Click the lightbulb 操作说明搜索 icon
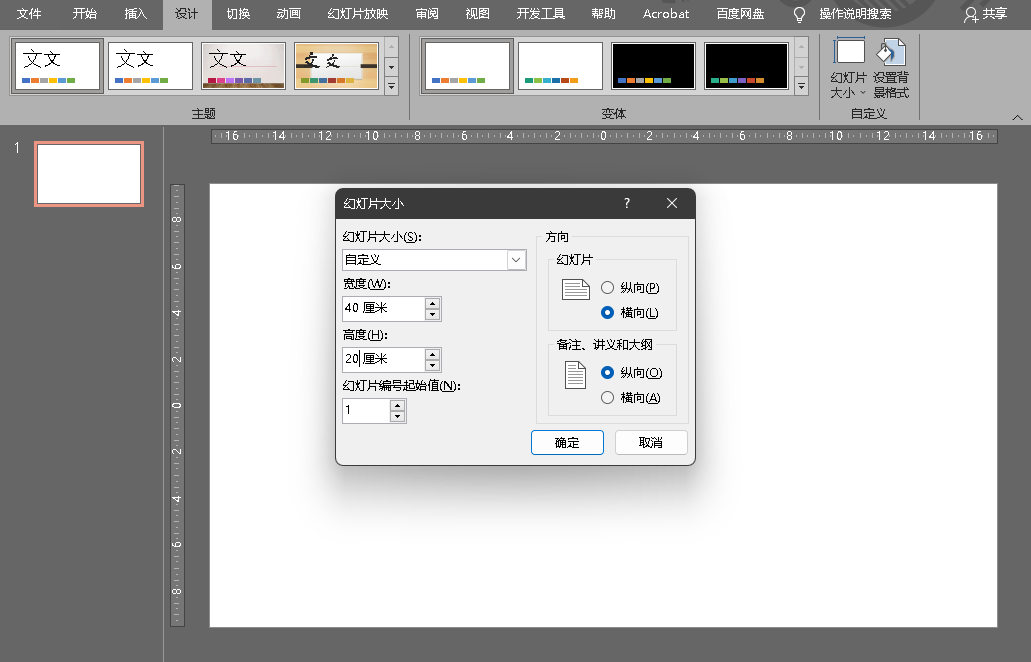The height and width of the screenshot is (662, 1031). (x=799, y=14)
